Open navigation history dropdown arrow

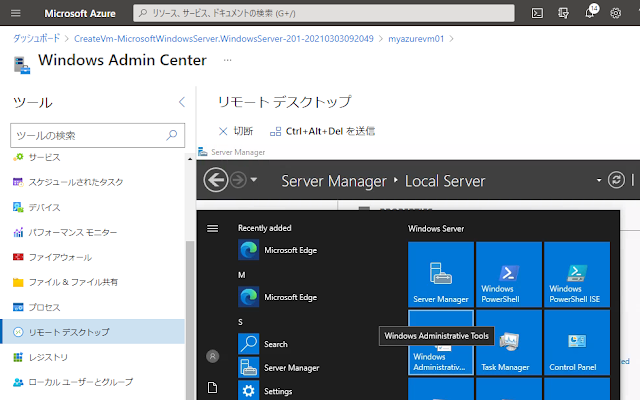(x=254, y=180)
